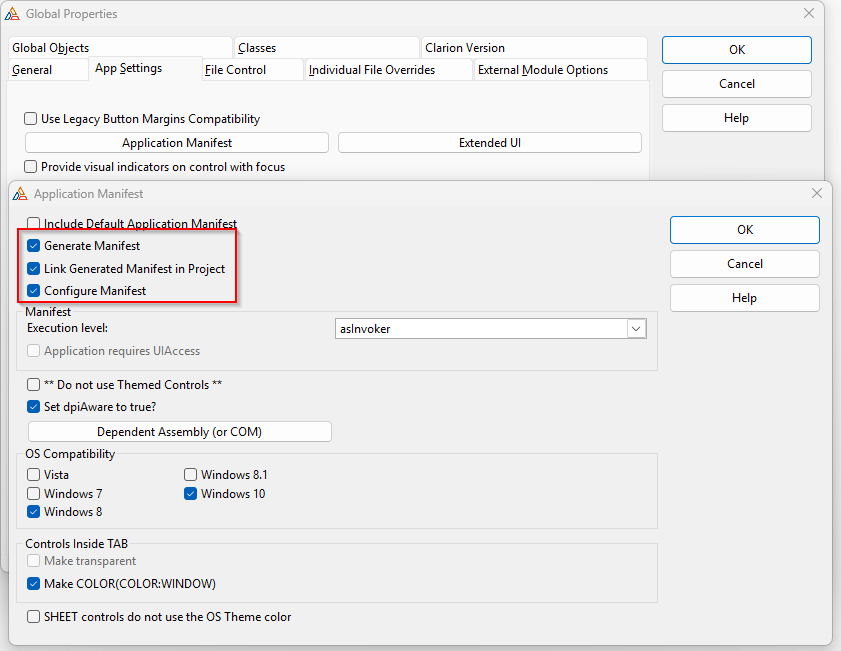Open the Execution level dropdown arrow

coord(636,329)
